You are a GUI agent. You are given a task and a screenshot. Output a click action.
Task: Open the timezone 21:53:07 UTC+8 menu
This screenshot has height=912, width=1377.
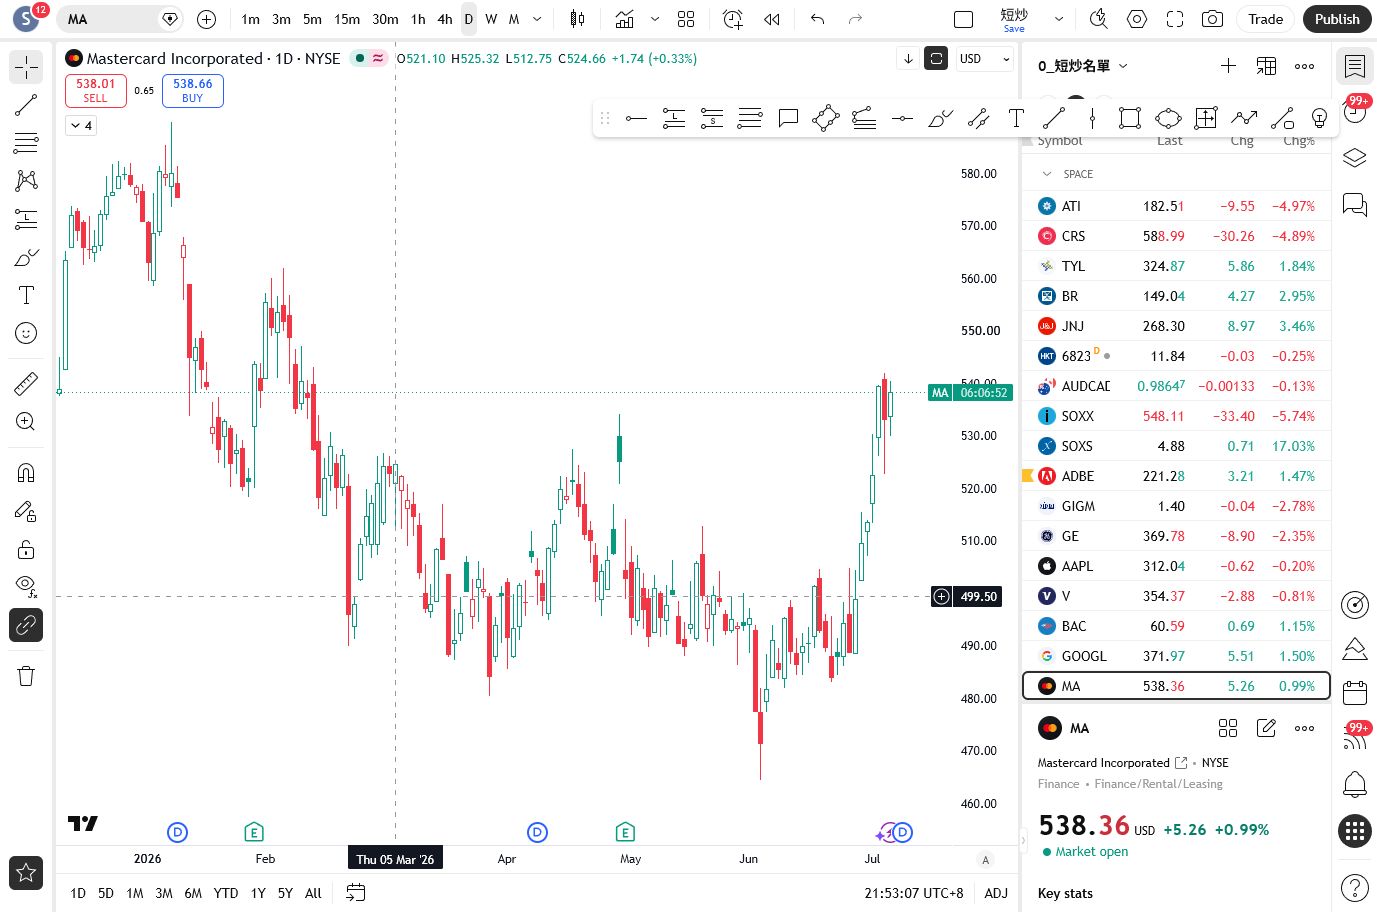click(914, 893)
